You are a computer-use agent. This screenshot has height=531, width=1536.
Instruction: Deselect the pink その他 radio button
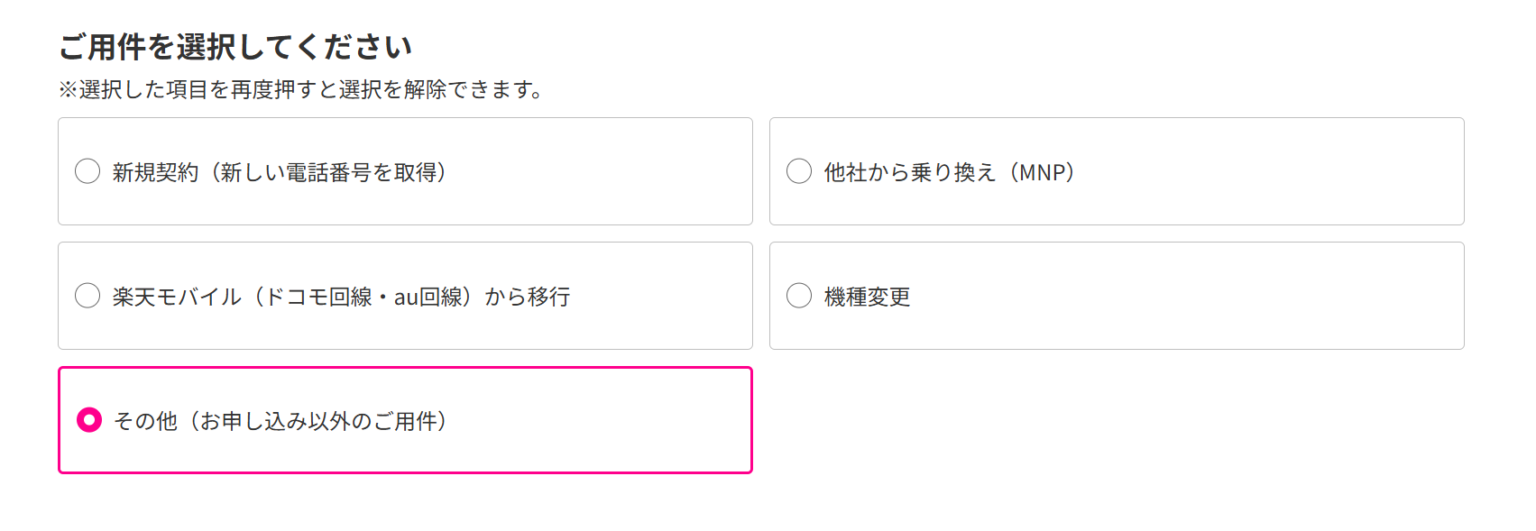click(89, 420)
